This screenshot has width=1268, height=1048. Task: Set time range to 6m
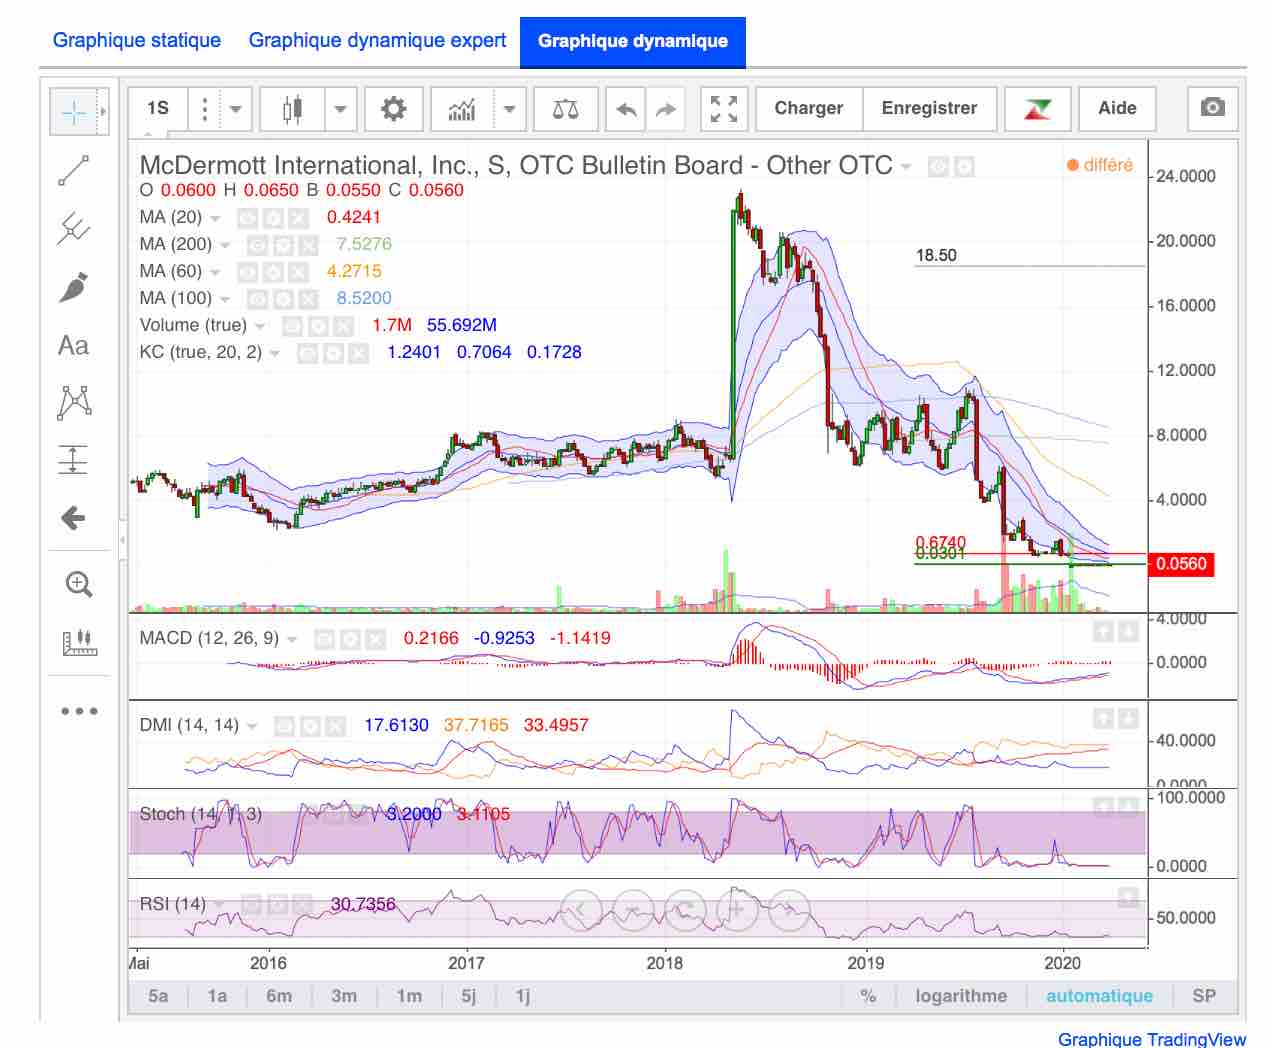click(x=279, y=996)
